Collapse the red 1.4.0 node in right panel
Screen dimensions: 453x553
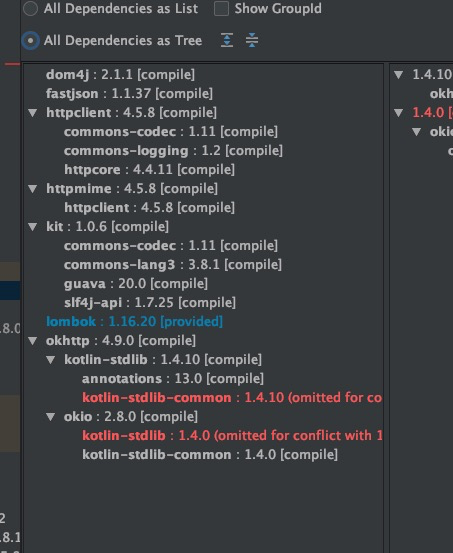(399, 113)
